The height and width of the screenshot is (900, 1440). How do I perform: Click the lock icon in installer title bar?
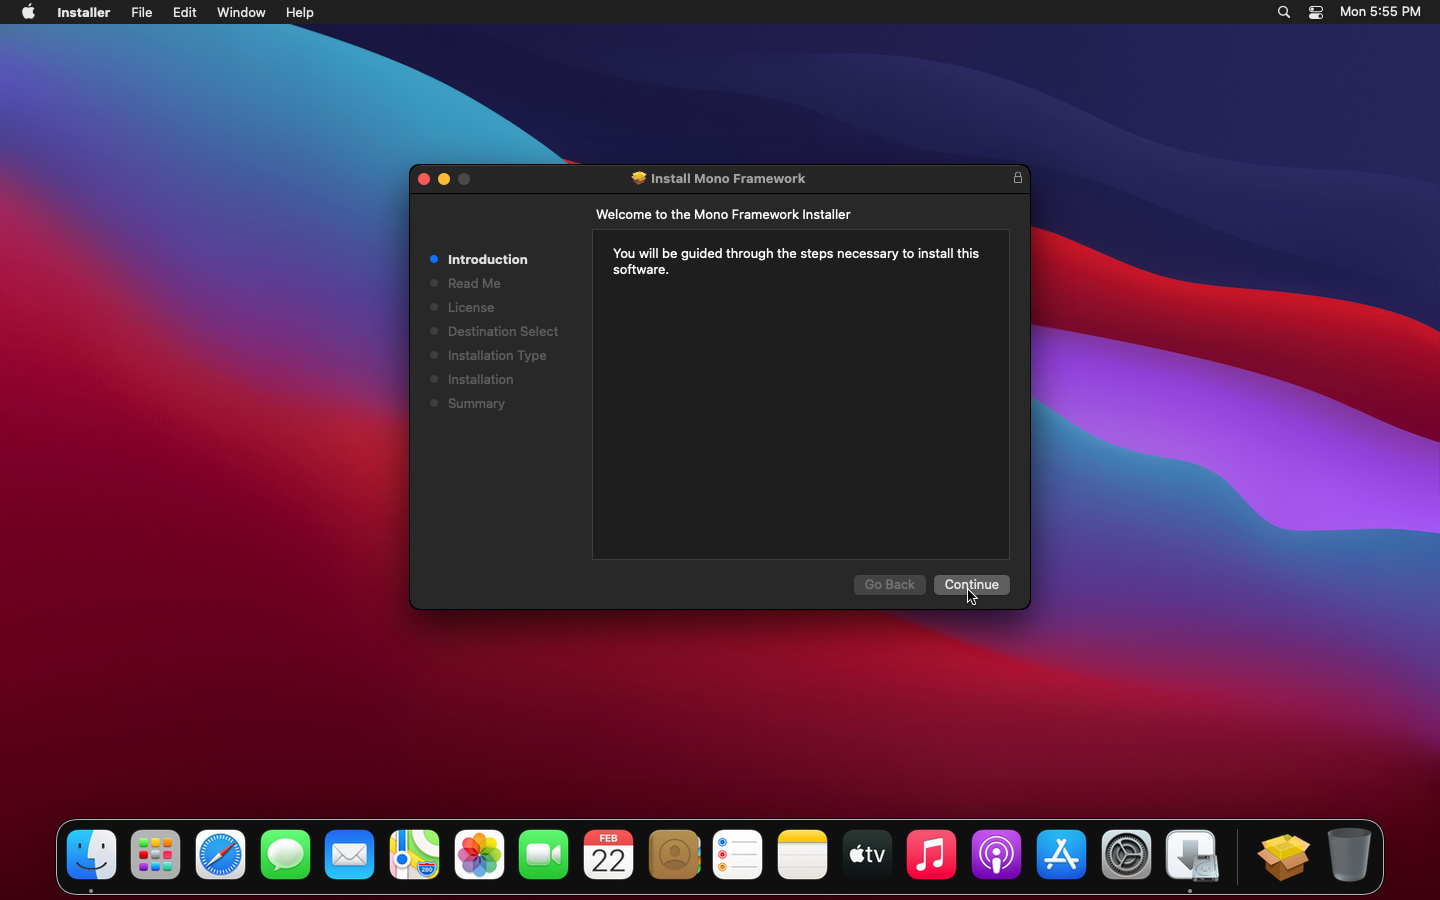point(1018,178)
